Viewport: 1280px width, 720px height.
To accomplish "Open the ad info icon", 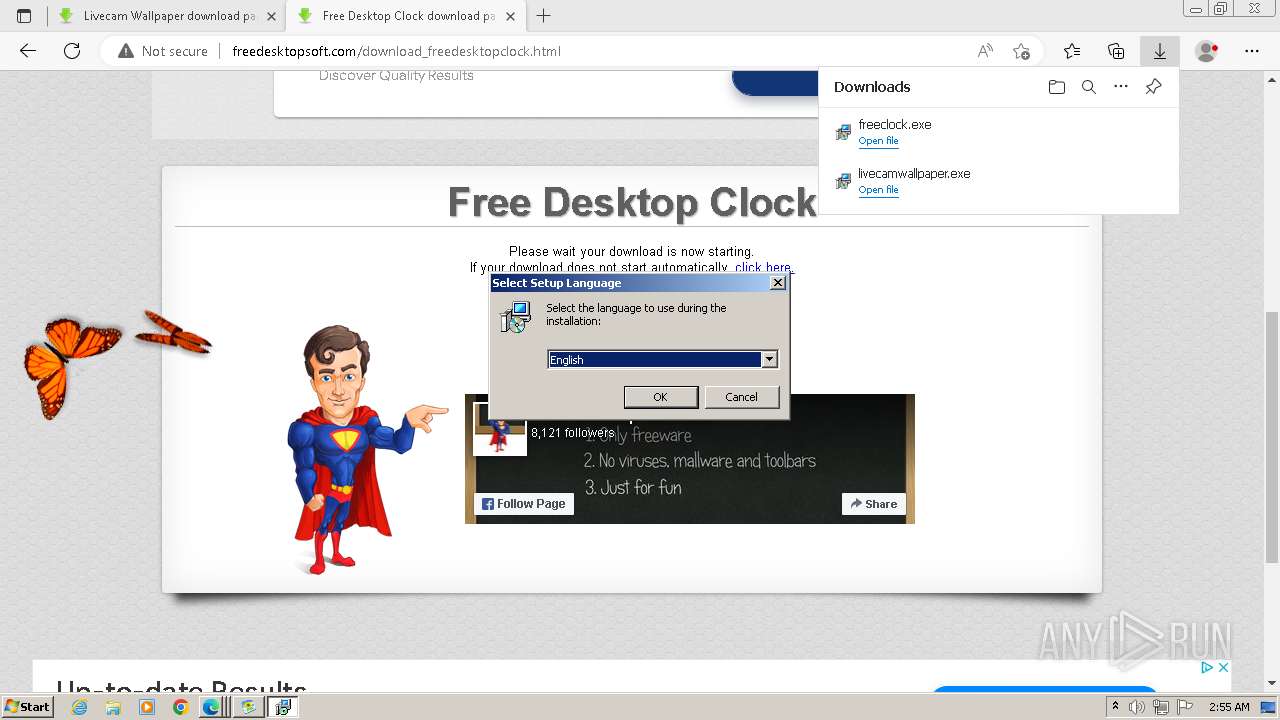I will (x=1207, y=667).
